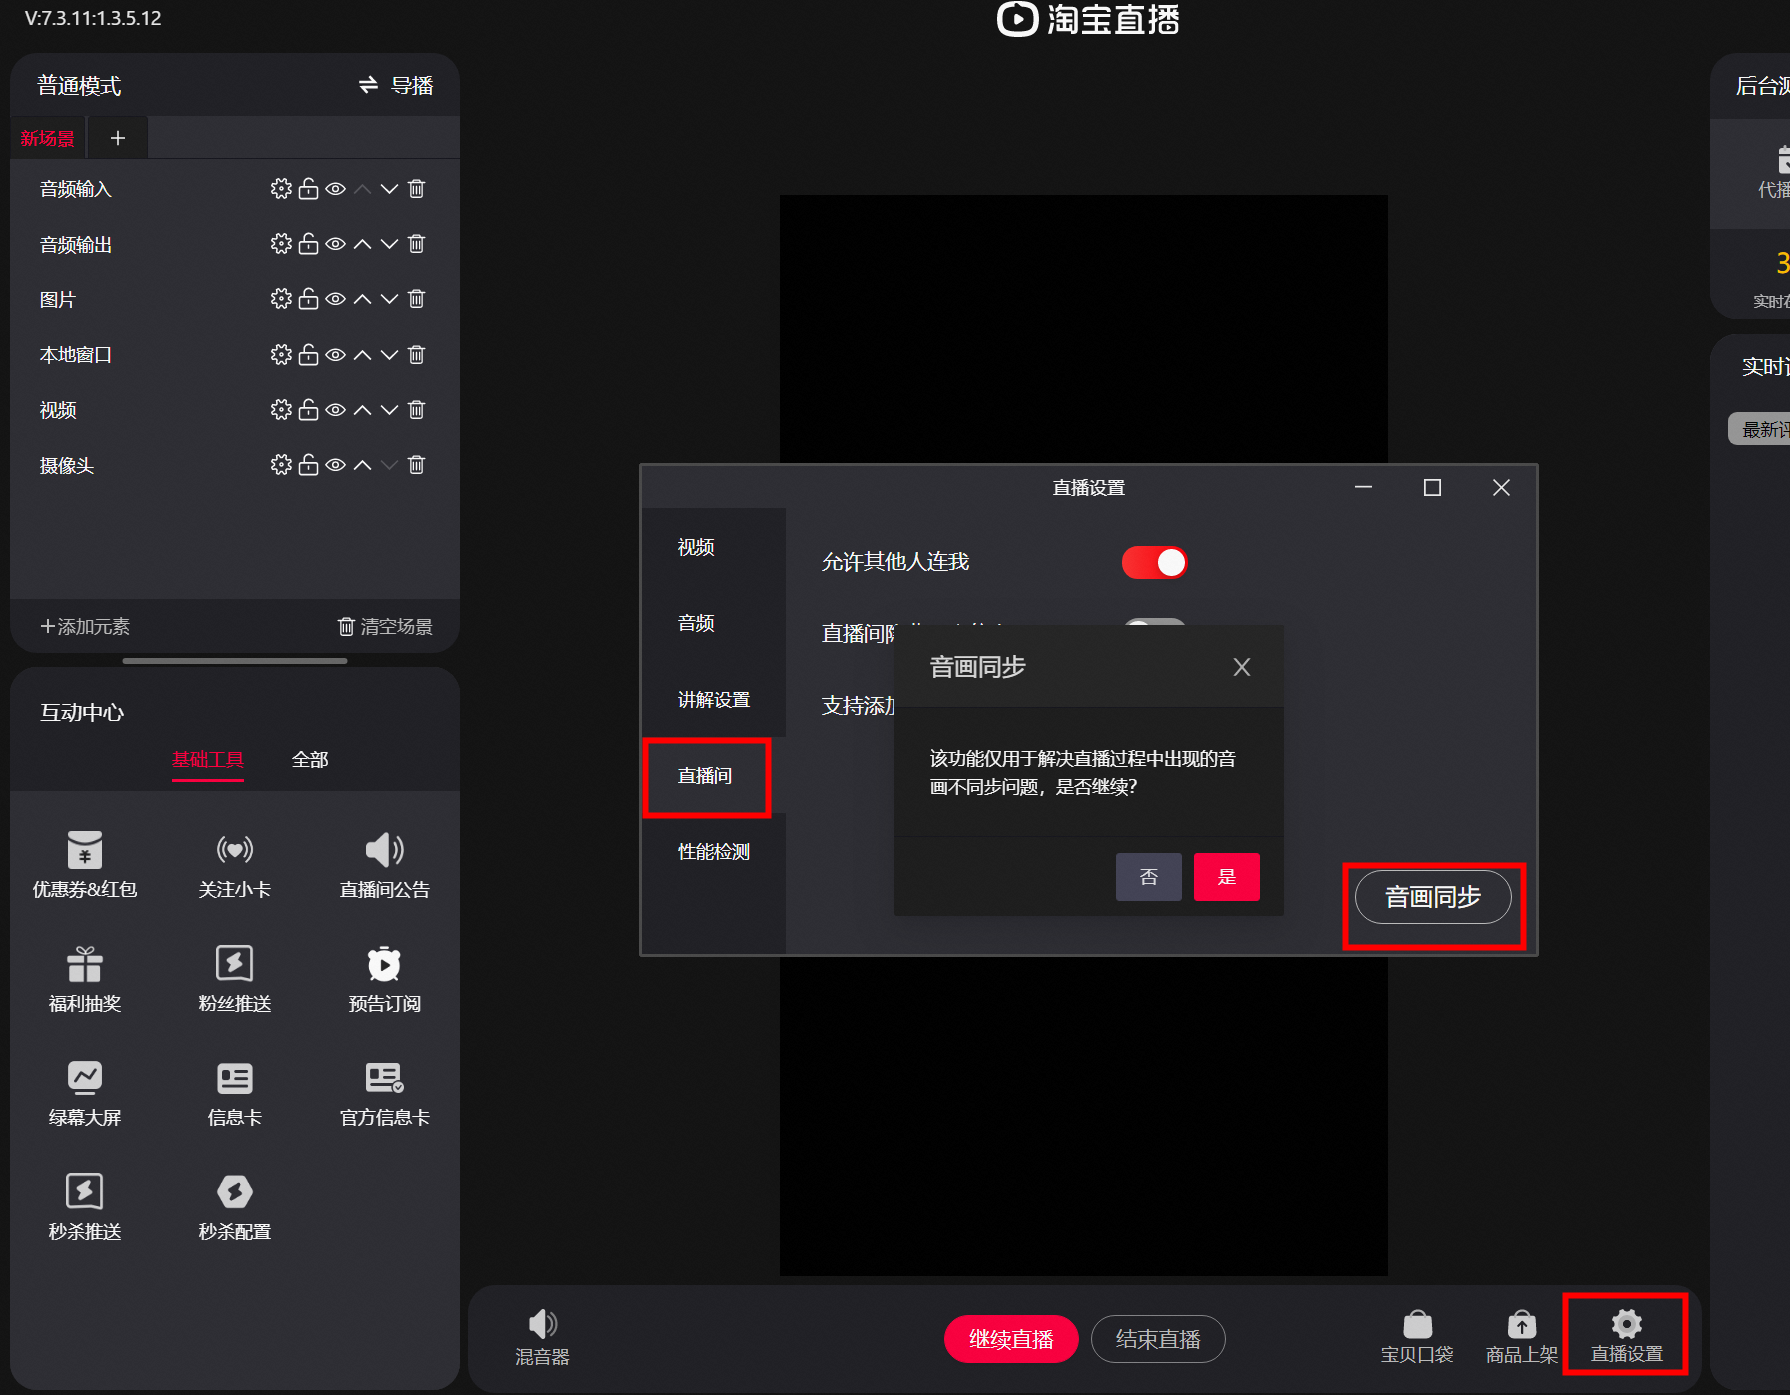Open 宝贝口袋 from bottom bar
This screenshot has height=1395, width=1790.
click(x=1417, y=1338)
